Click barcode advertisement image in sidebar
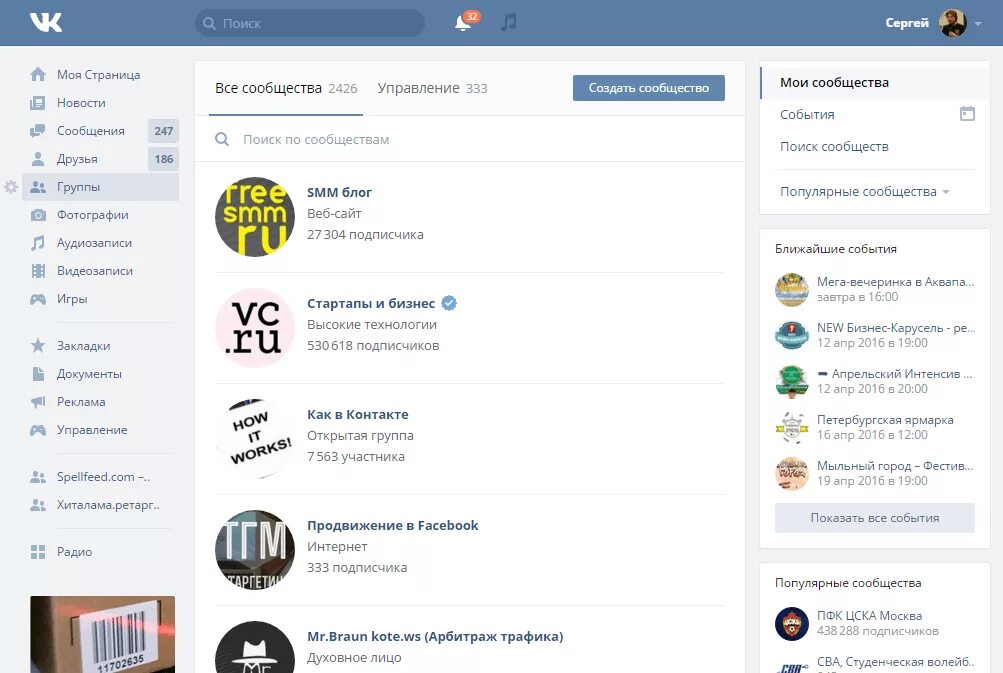The height and width of the screenshot is (673, 1003). coord(102,635)
